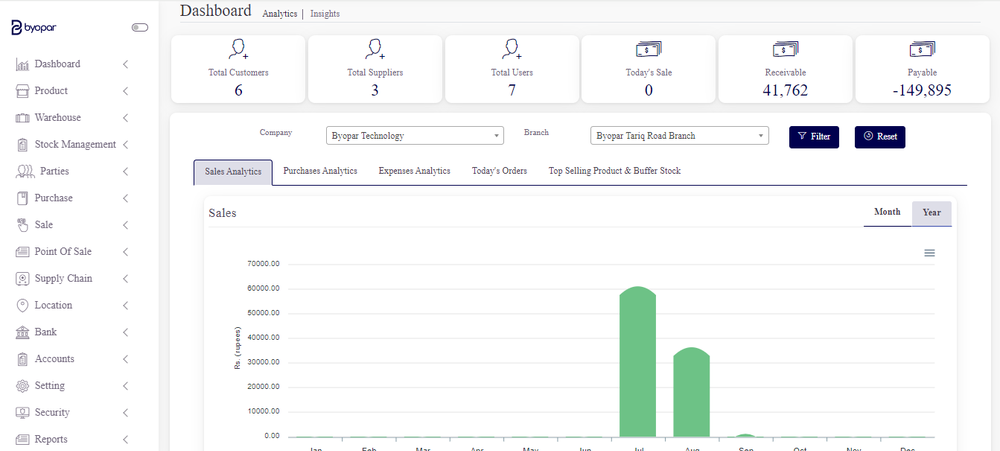Open the Insights link in header
The width and height of the screenshot is (1000, 451).
(x=325, y=14)
